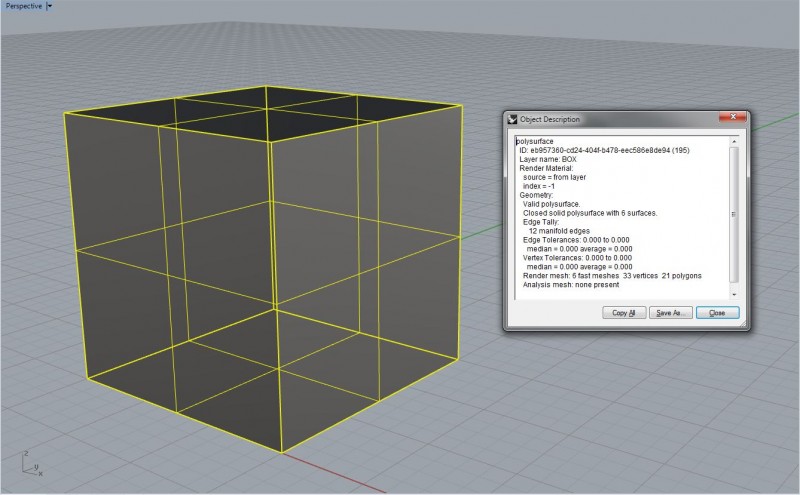Click the description scrollbar thumb
The width and height of the screenshot is (800, 495).
[735, 212]
